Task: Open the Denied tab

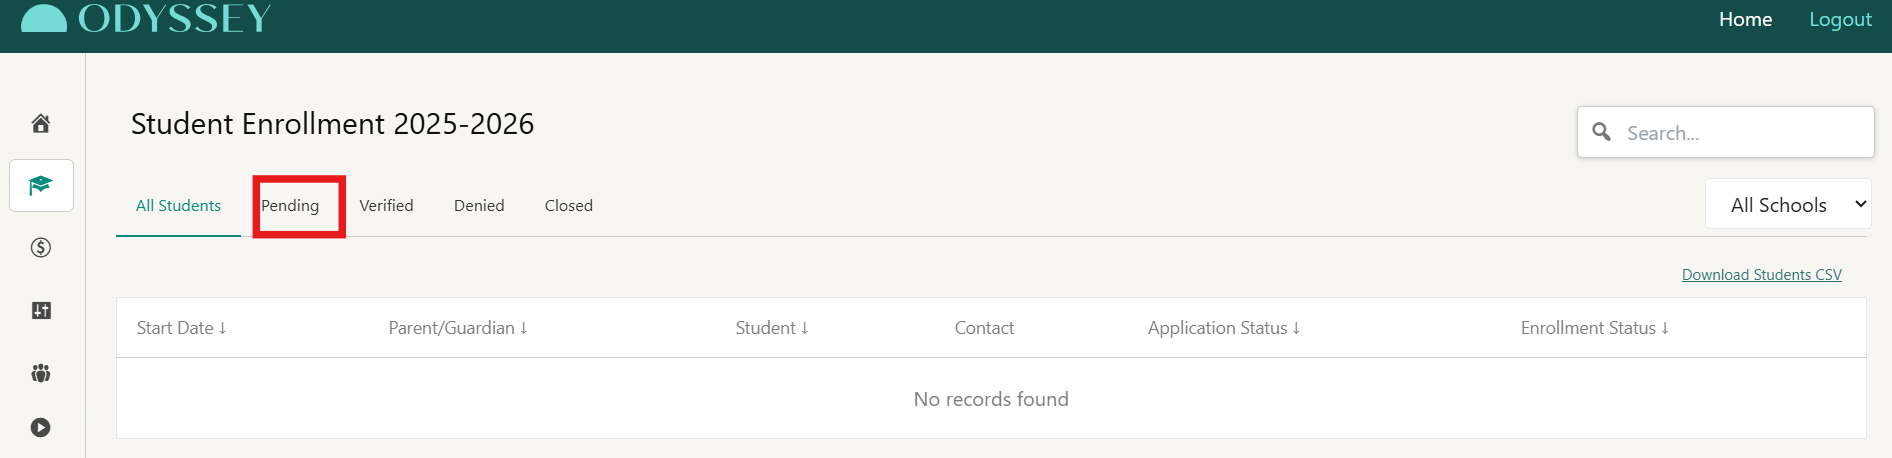Action: pos(479,206)
